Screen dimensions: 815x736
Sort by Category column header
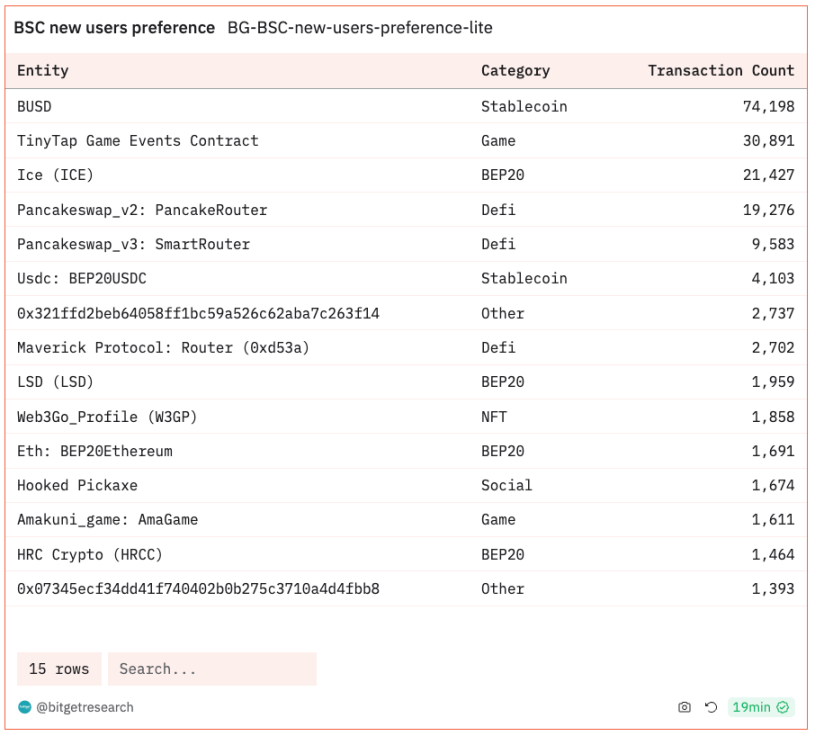point(515,71)
